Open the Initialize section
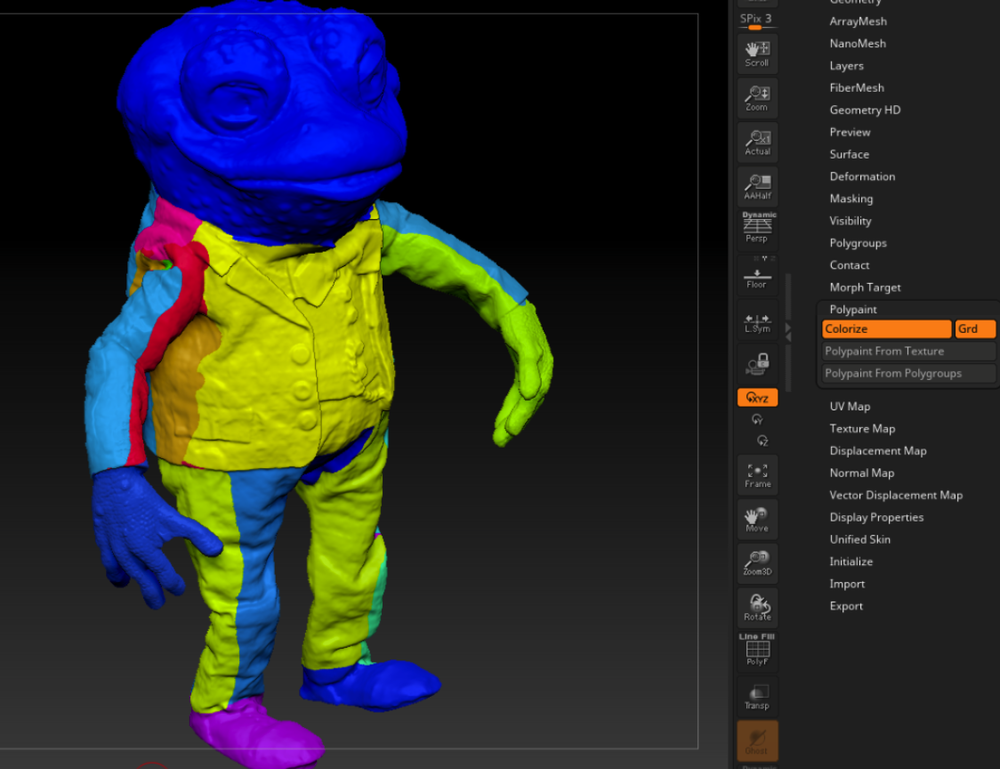 [x=851, y=562]
